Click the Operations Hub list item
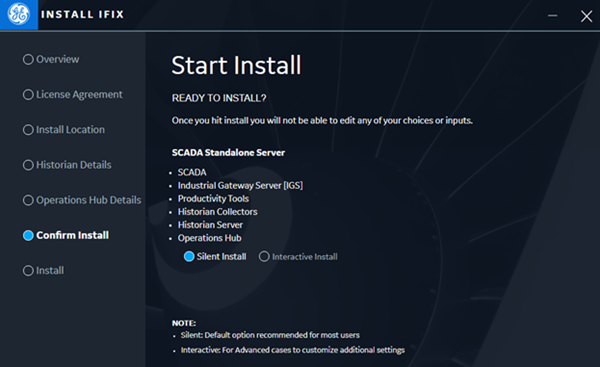The width and height of the screenshot is (600, 367). [209, 238]
